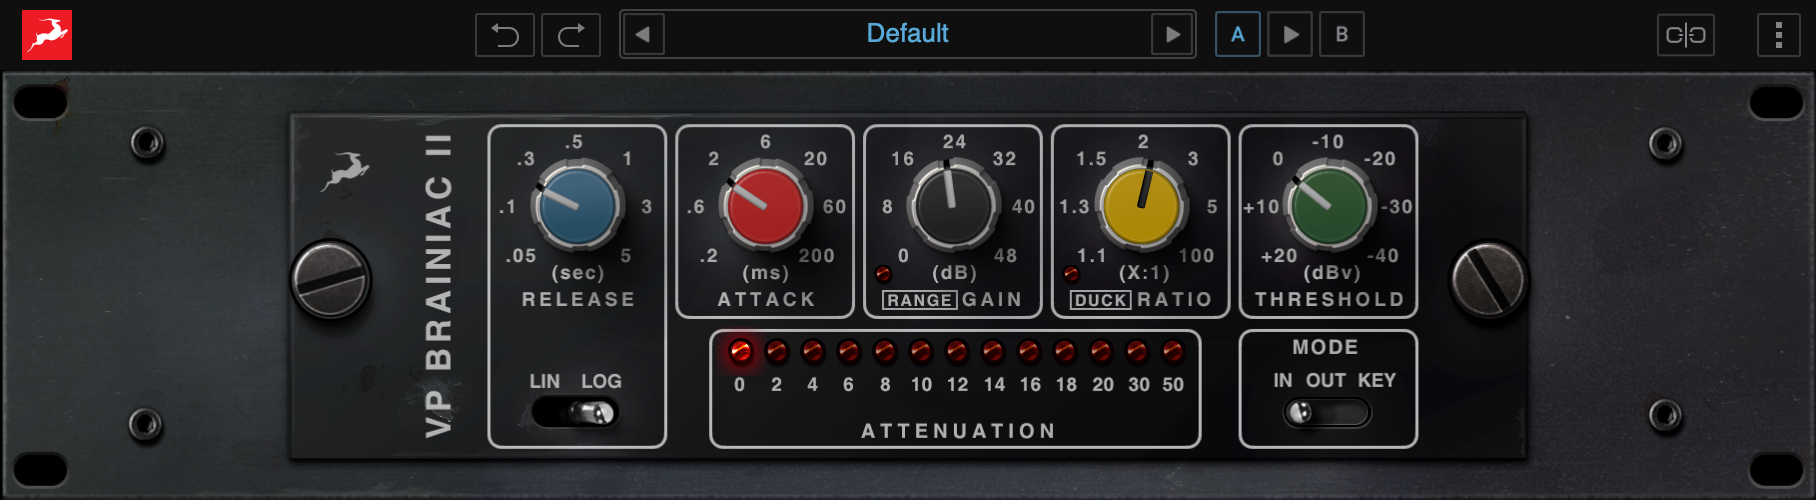Screen dimensions: 1816x500
Task: Click the yellow Ratio knob
Action: (1141, 206)
